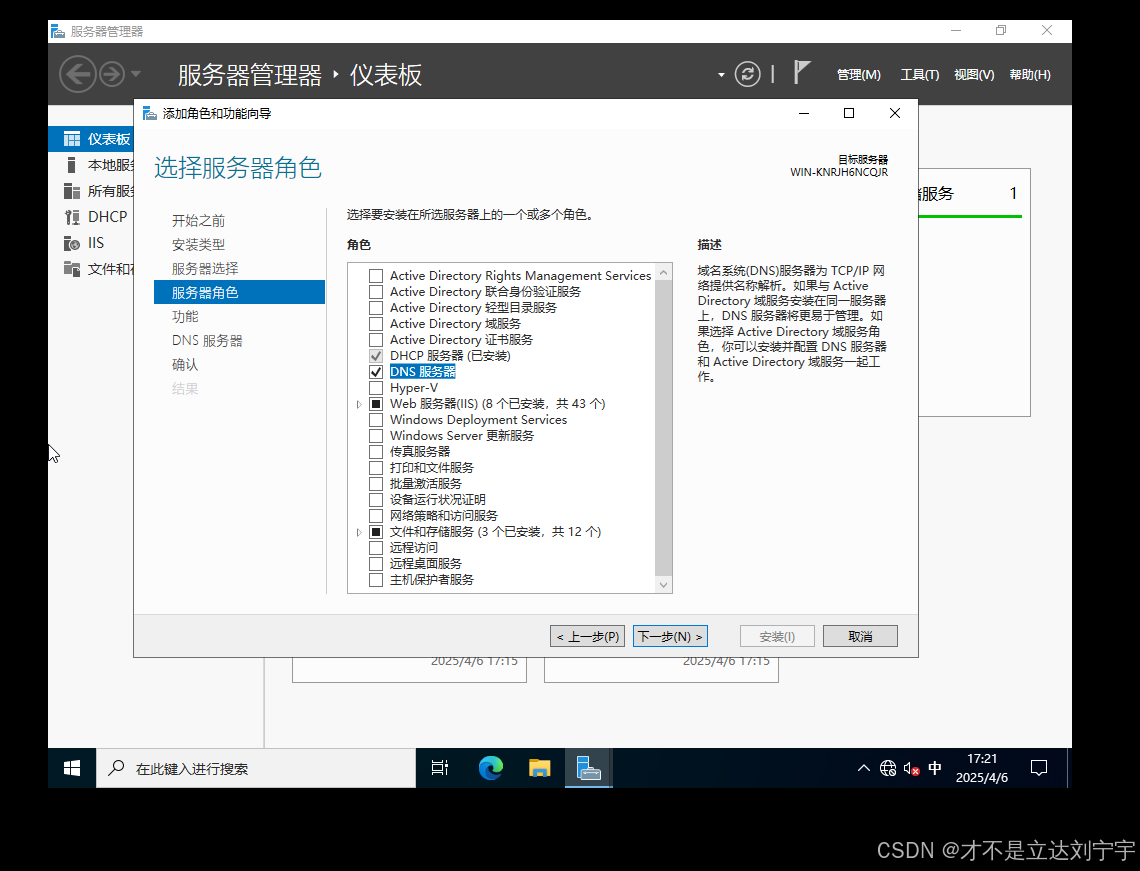Viewport: 1140px width, 871px height.
Task: Check the Hyper-V role checkbox
Action: 376,387
